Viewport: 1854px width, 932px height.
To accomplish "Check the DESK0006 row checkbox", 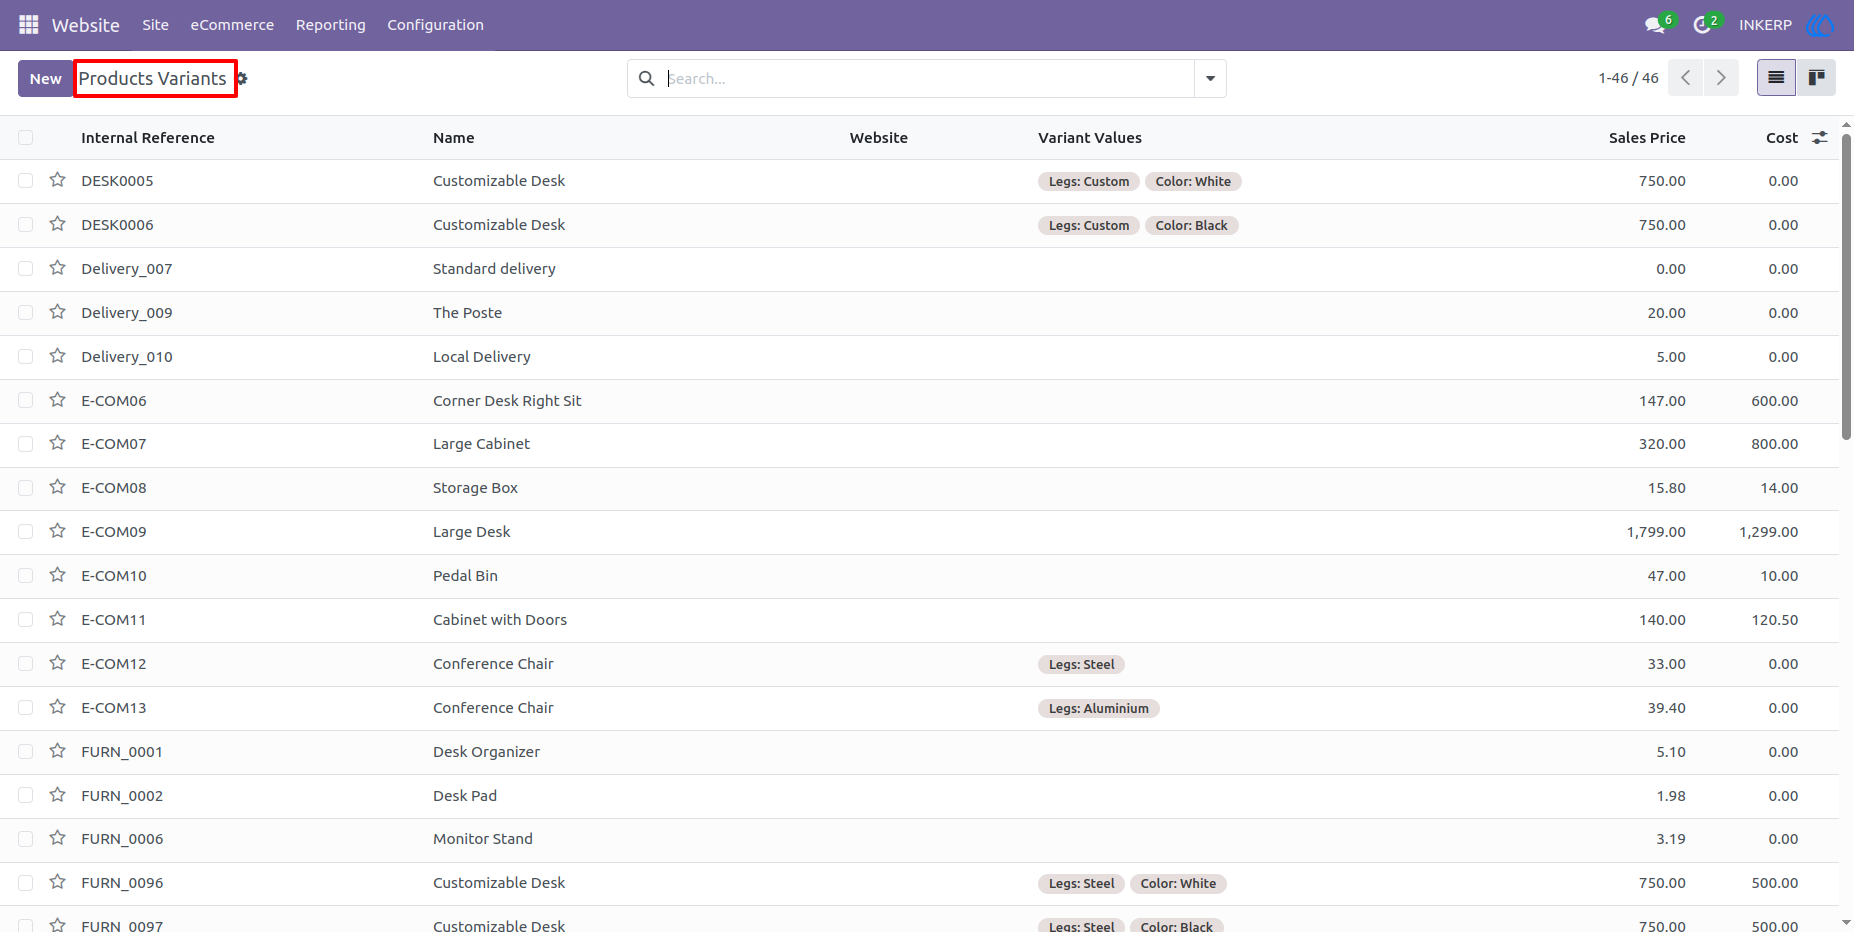I will pos(26,225).
